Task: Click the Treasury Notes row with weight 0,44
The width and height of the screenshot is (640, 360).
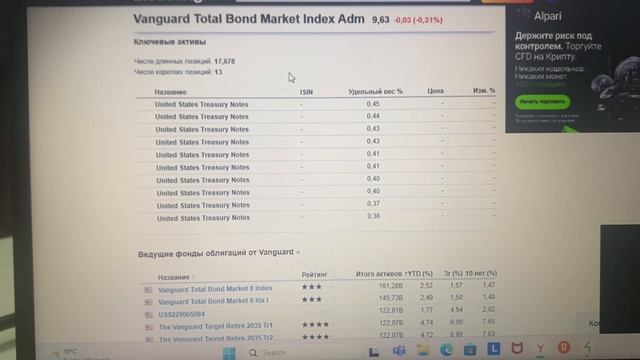Action: [x=316, y=116]
